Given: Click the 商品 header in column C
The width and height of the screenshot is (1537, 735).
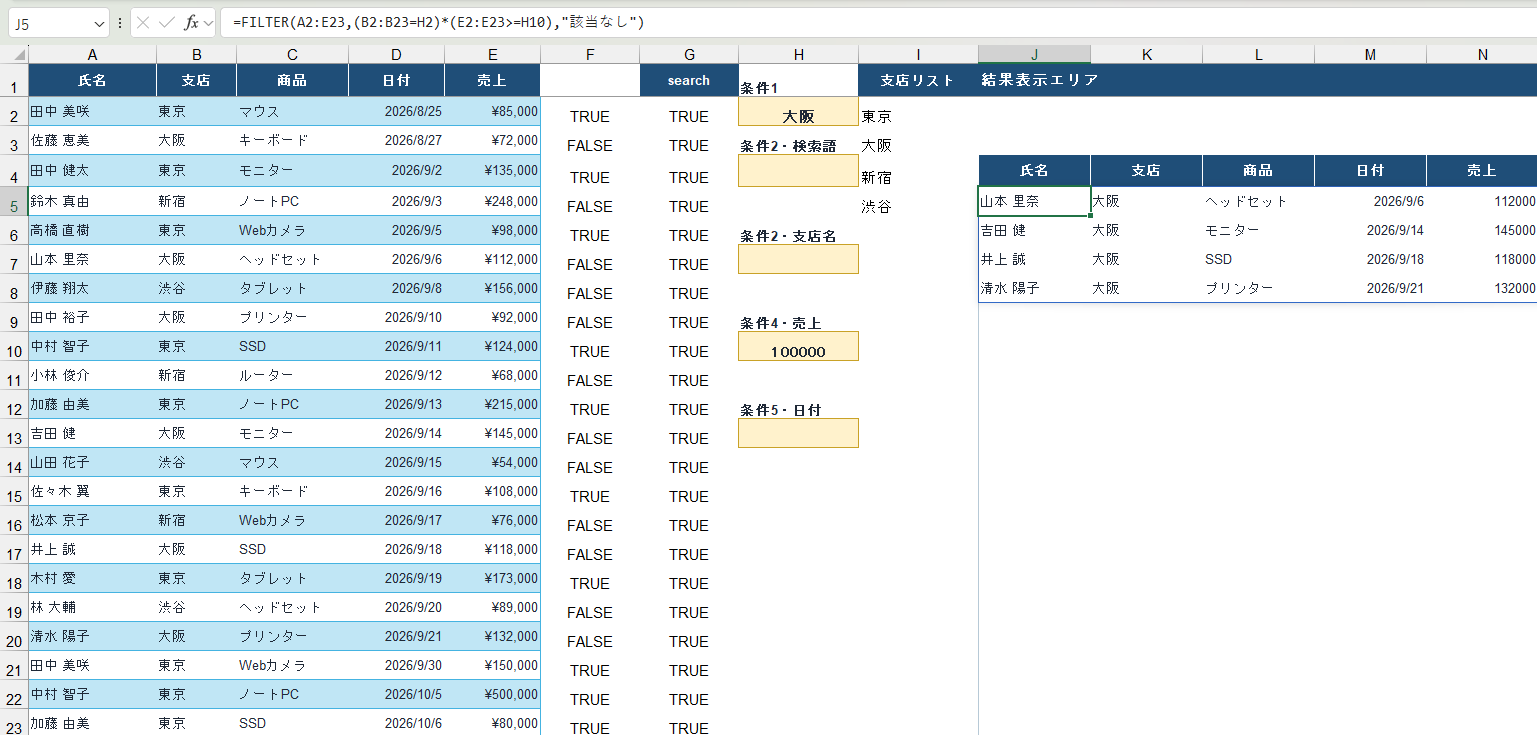Looking at the screenshot, I should click(x=292, y=80).
